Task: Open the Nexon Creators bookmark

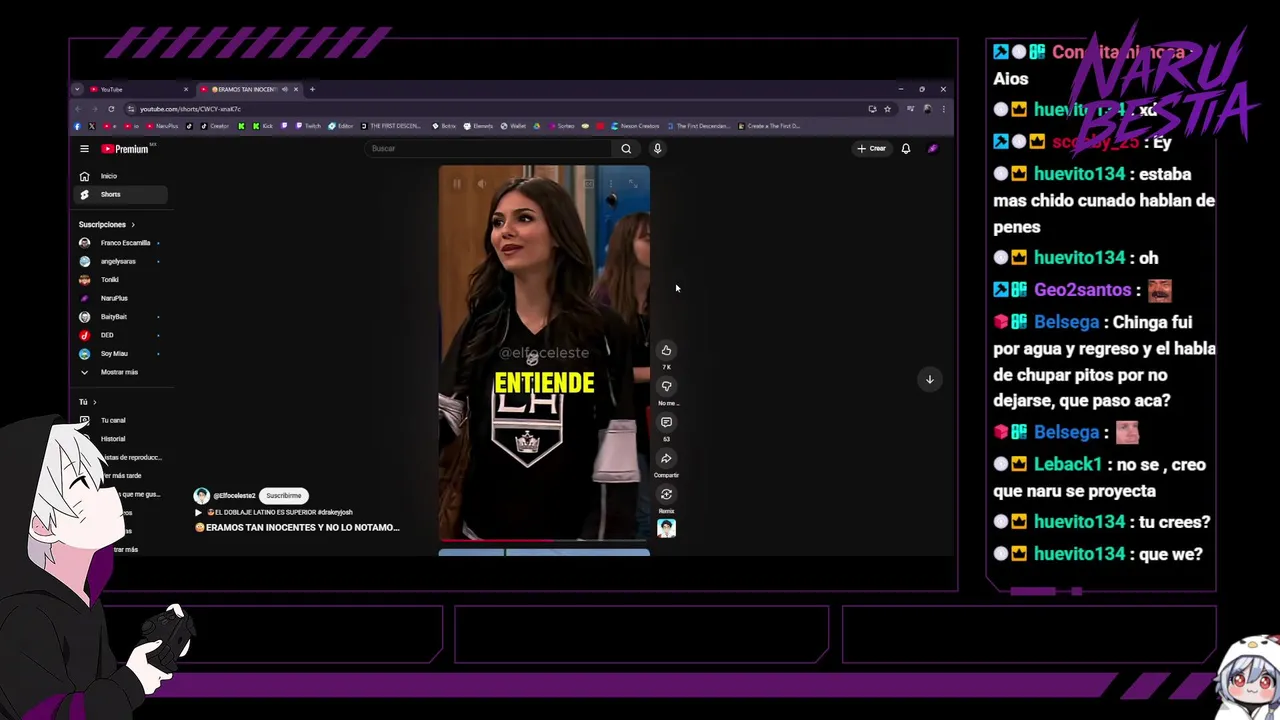Action: [x=636, y=126]
